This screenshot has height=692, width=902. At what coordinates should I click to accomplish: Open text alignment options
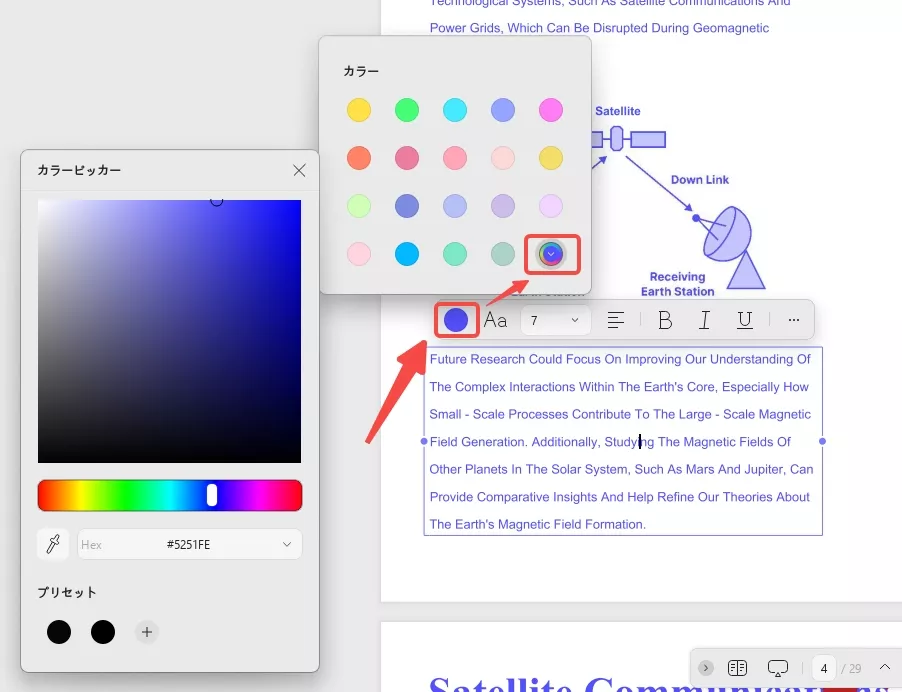(616, 320)
